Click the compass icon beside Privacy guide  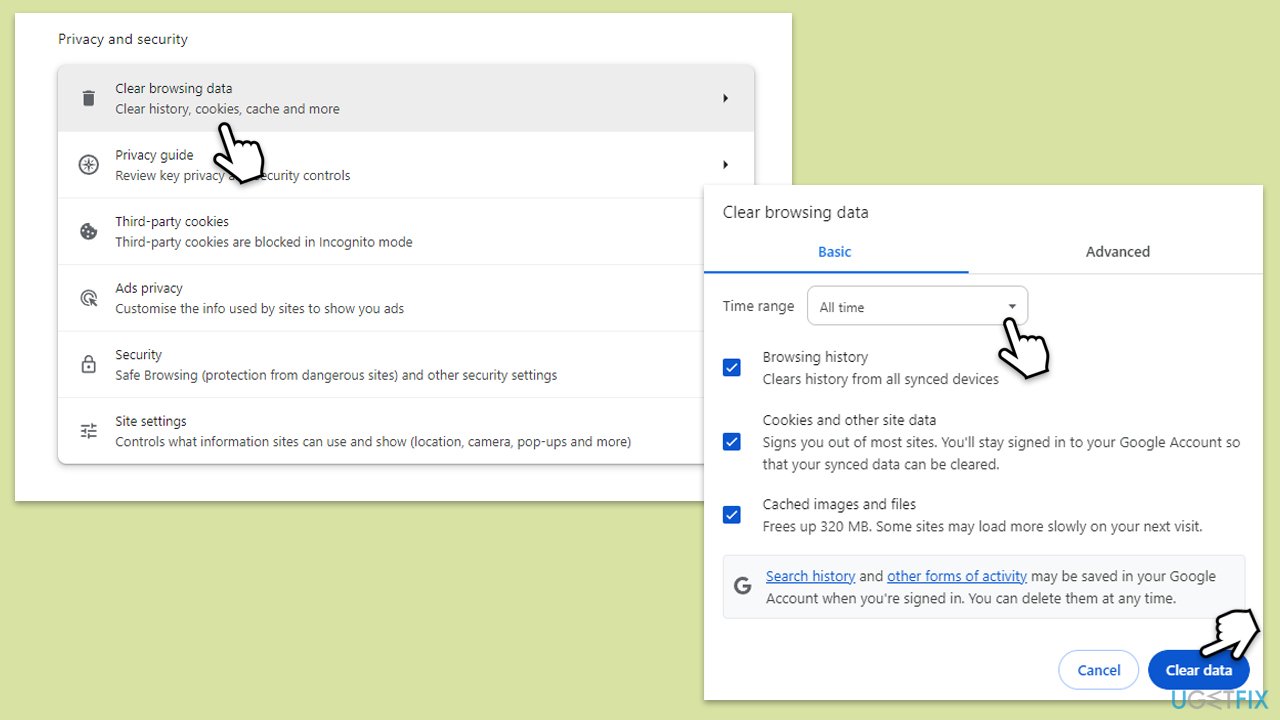click(x=89, y=165)
